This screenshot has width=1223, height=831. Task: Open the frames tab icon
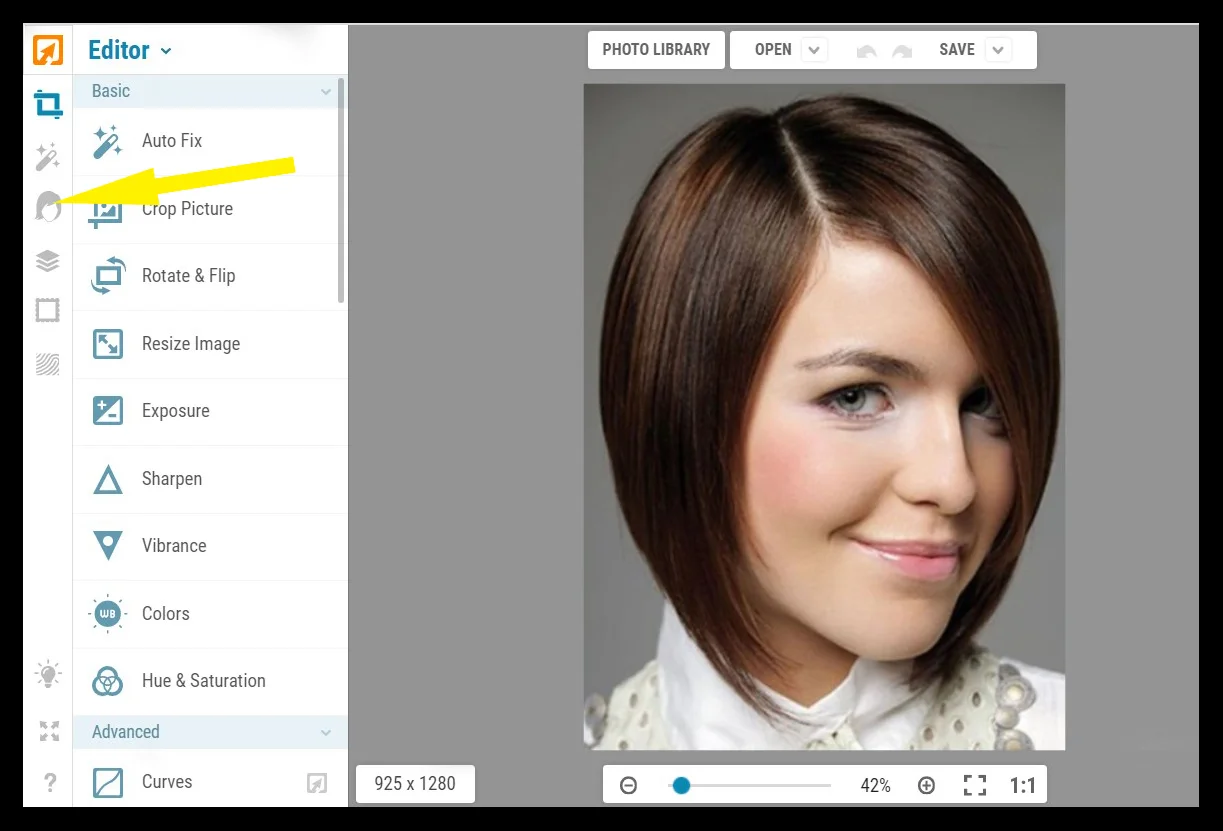coord(48,311)
